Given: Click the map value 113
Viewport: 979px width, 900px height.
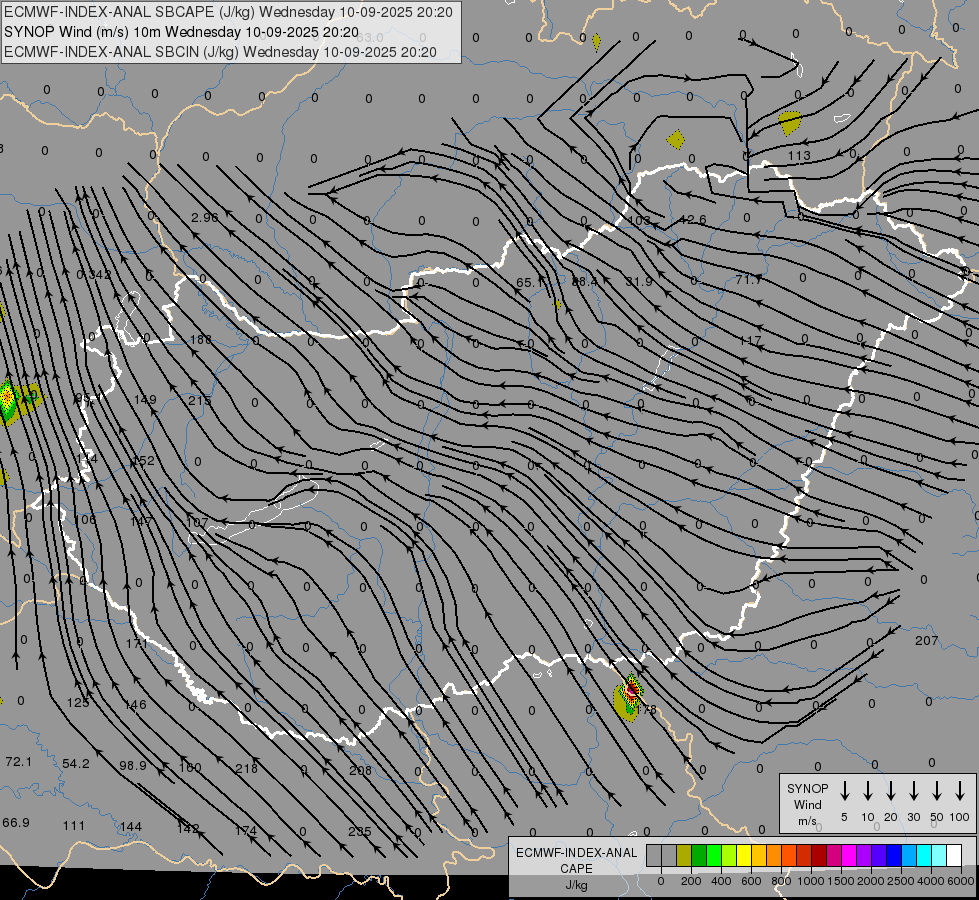Looking at the screenshot, I should [799, 156].
